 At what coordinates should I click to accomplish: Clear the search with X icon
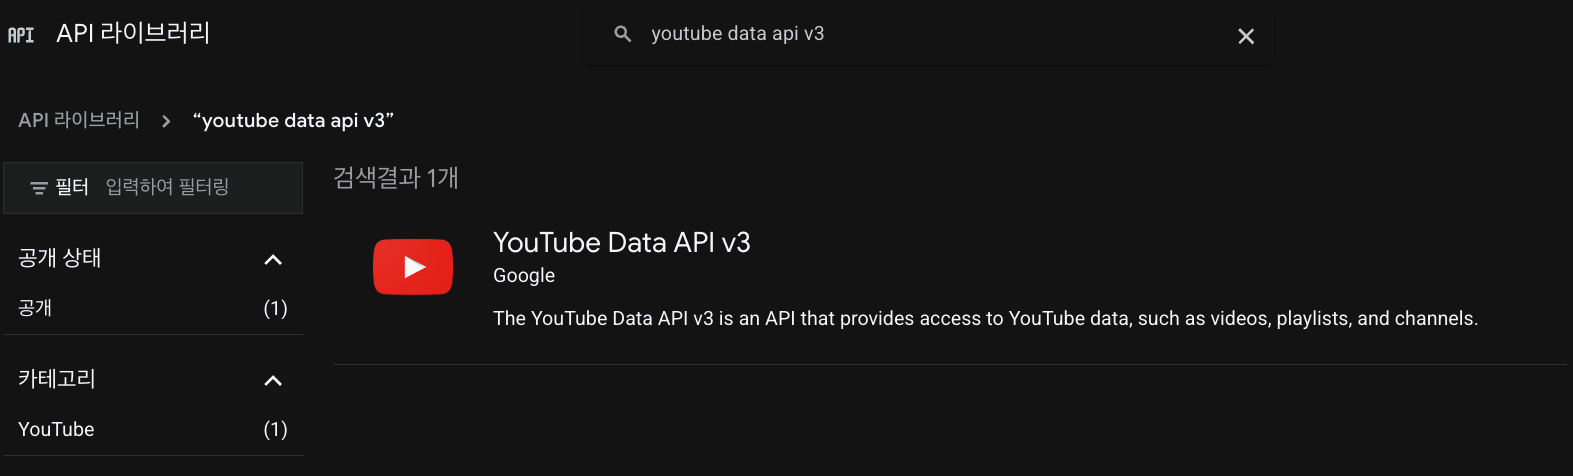(1245, 36)
